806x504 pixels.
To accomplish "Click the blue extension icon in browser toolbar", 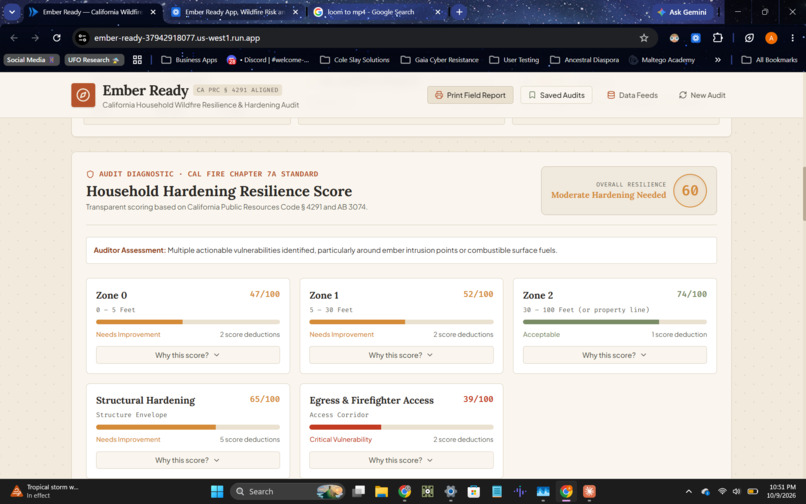I will [695, 38].
